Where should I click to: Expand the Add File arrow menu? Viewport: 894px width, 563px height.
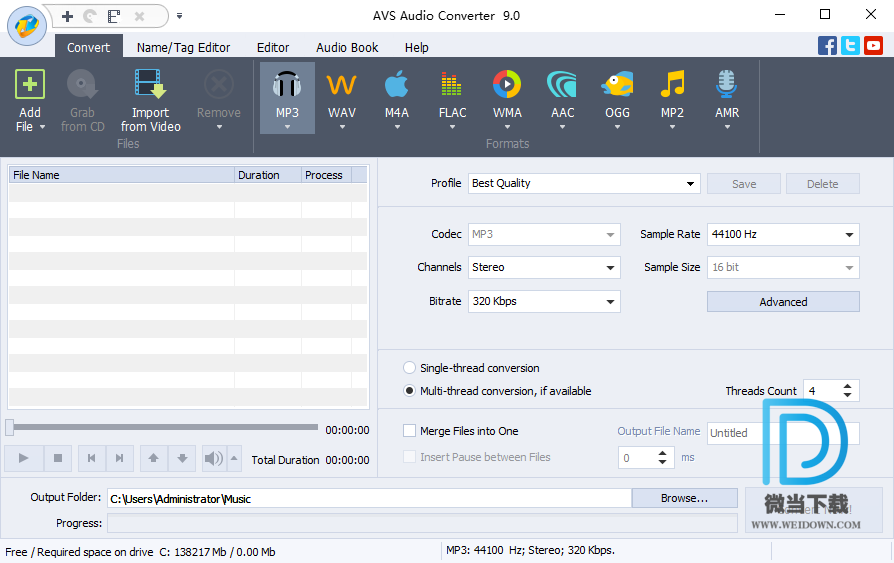(x=42, y=127)
